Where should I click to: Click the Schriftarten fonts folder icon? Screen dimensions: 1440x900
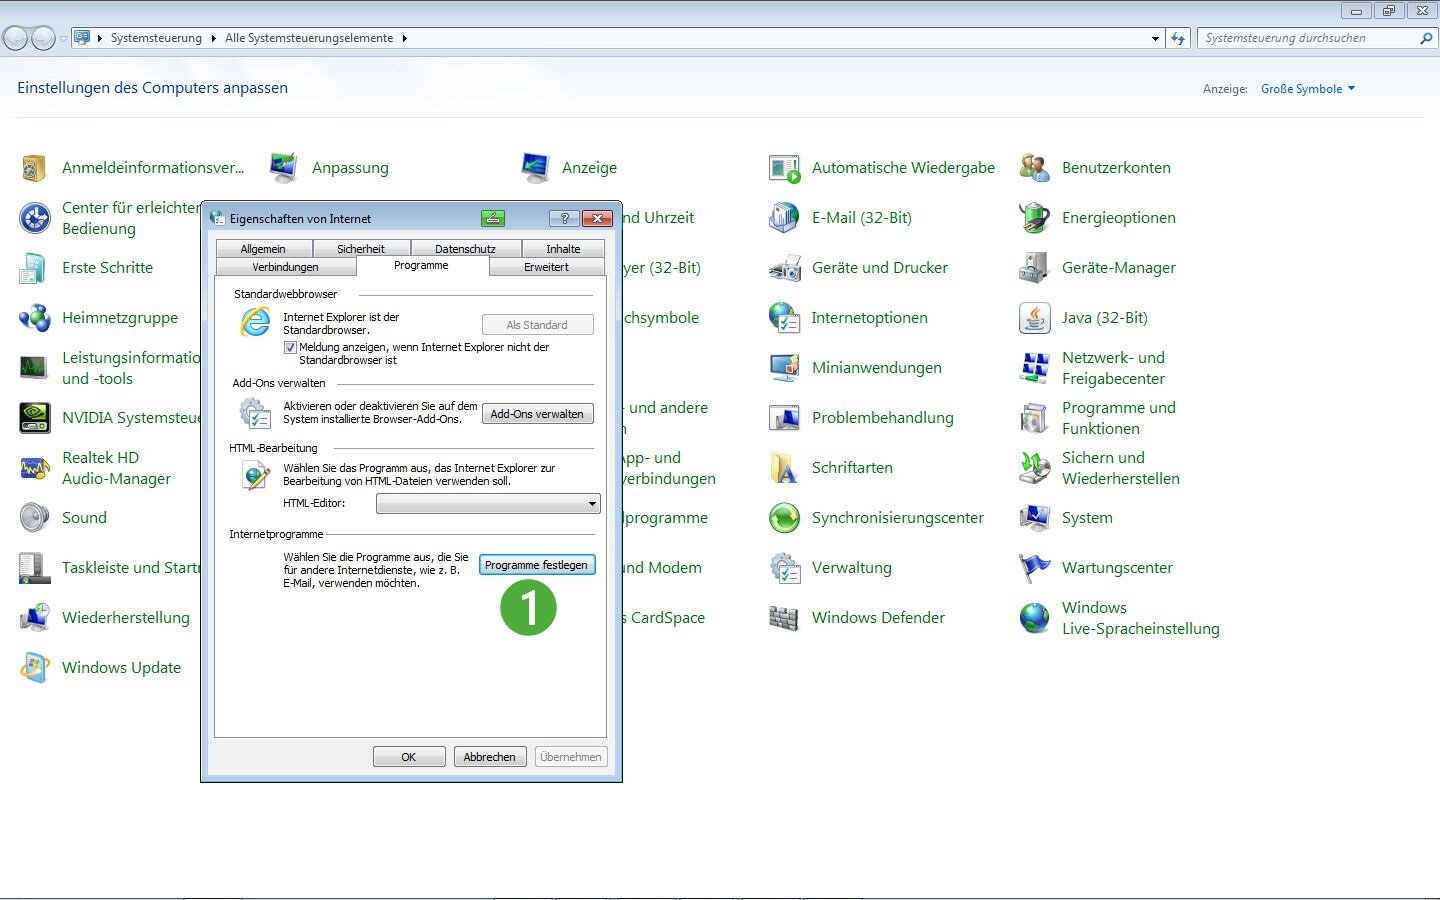pyautogui.click(x=784, y=468)
